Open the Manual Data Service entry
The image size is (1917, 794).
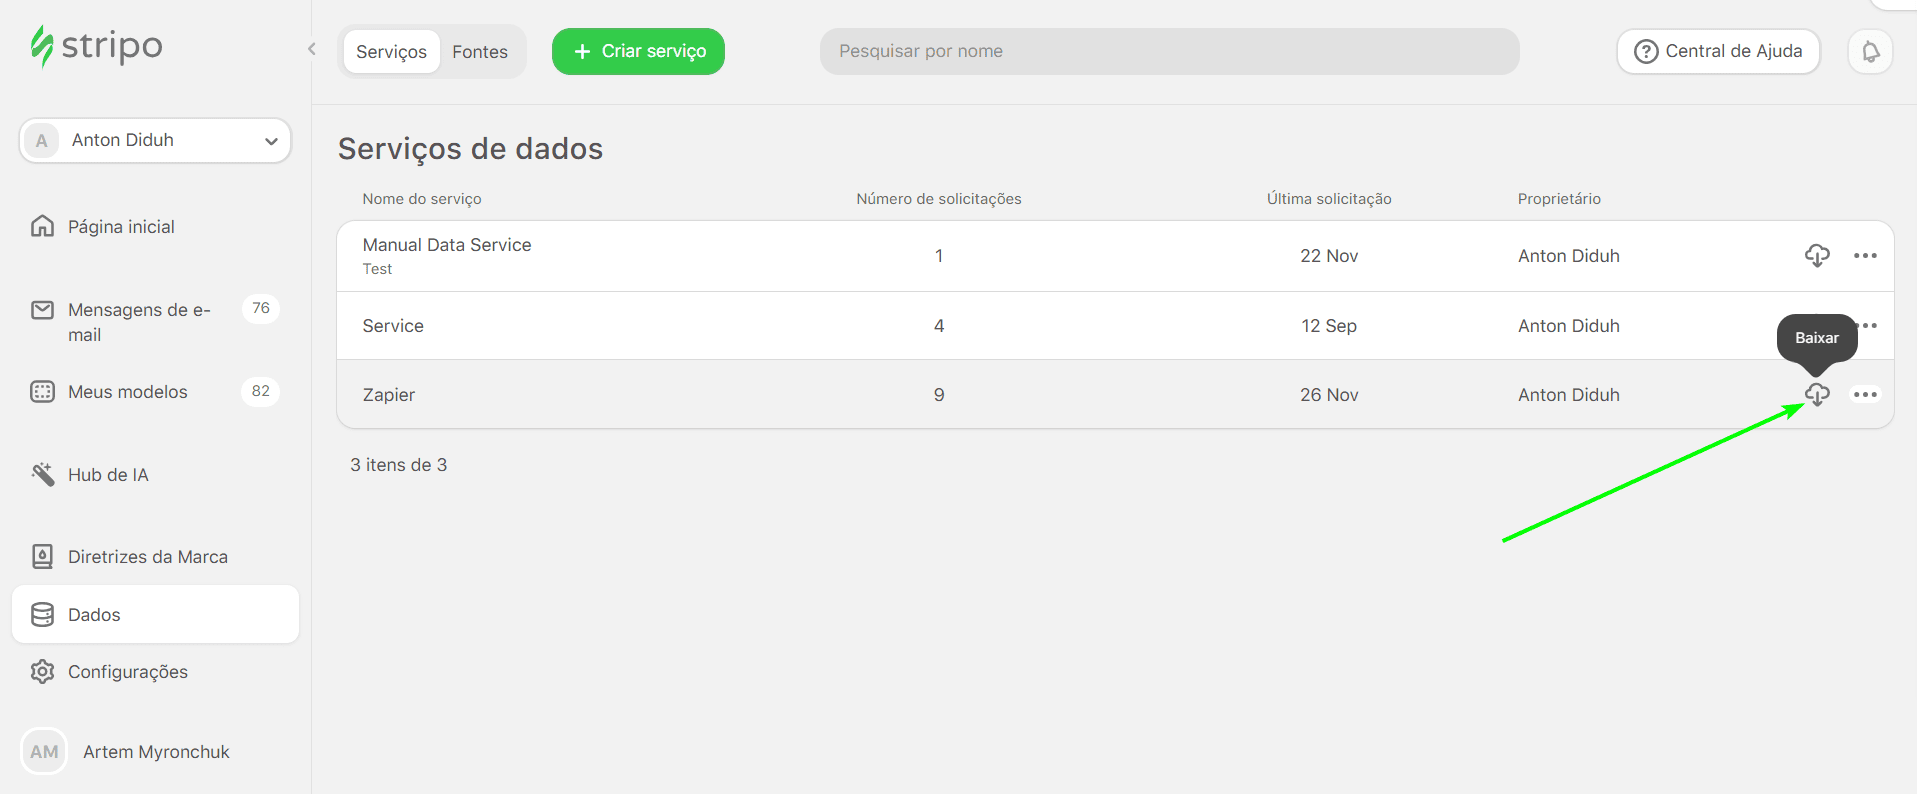click(x=447, y=245)
